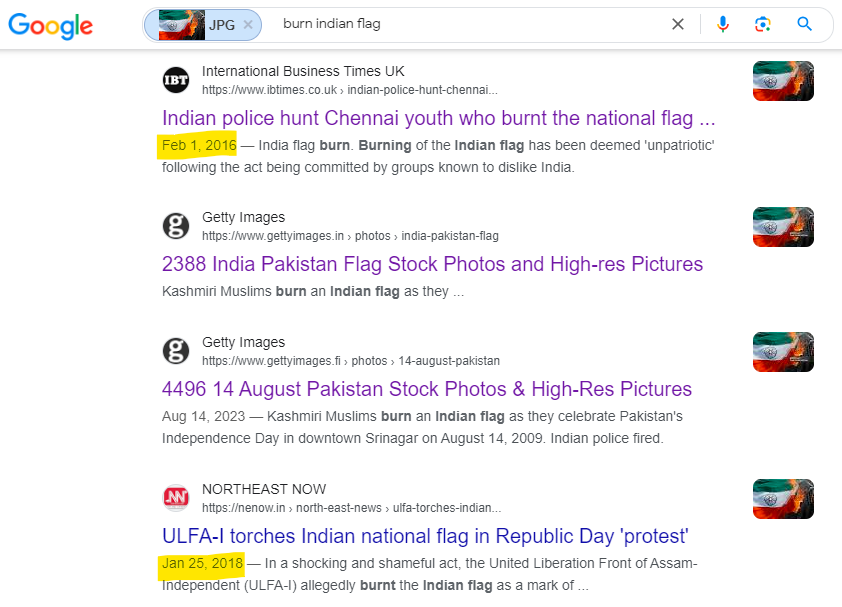Image resolution: width=842 pixels, height=607 pixels.
Task: Open thumbnail beside the IBT result
Action: click(783, 81)
